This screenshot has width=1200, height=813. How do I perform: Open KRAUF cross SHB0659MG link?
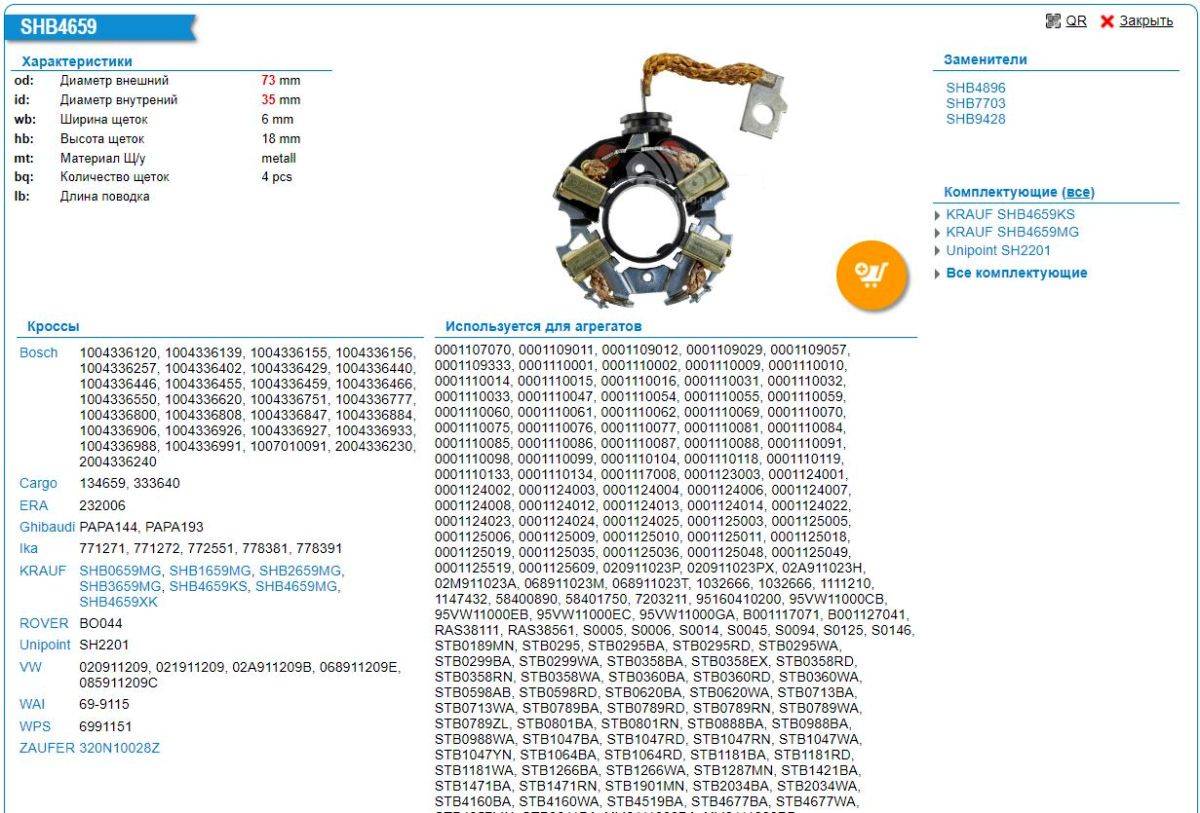120,570
